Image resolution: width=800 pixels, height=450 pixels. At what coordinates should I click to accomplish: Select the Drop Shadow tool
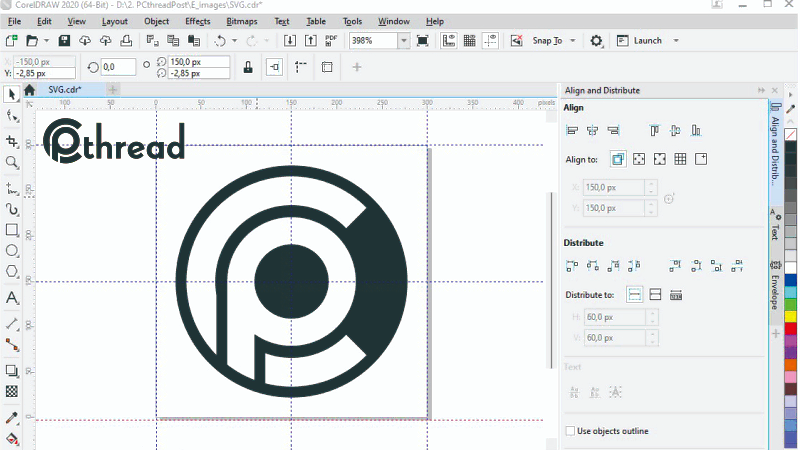tap(11, 371)
